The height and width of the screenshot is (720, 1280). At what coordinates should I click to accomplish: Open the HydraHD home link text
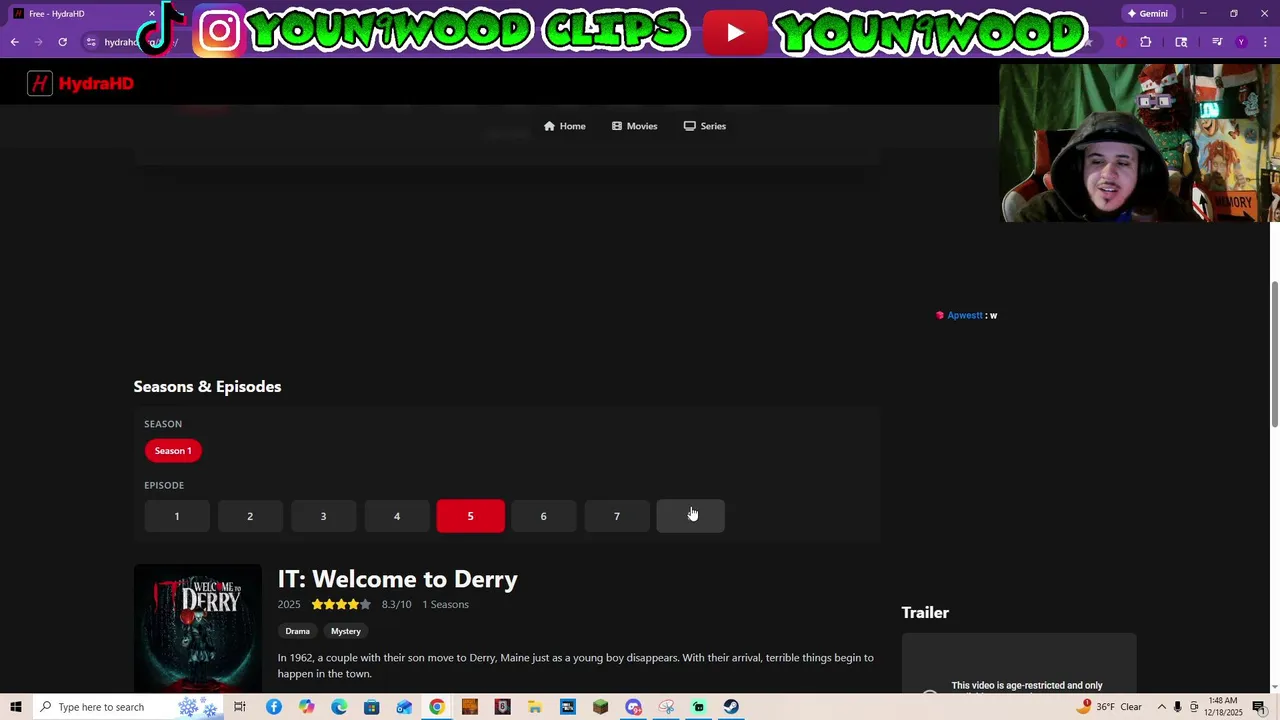pyautogui.click(x=96, y=84)
